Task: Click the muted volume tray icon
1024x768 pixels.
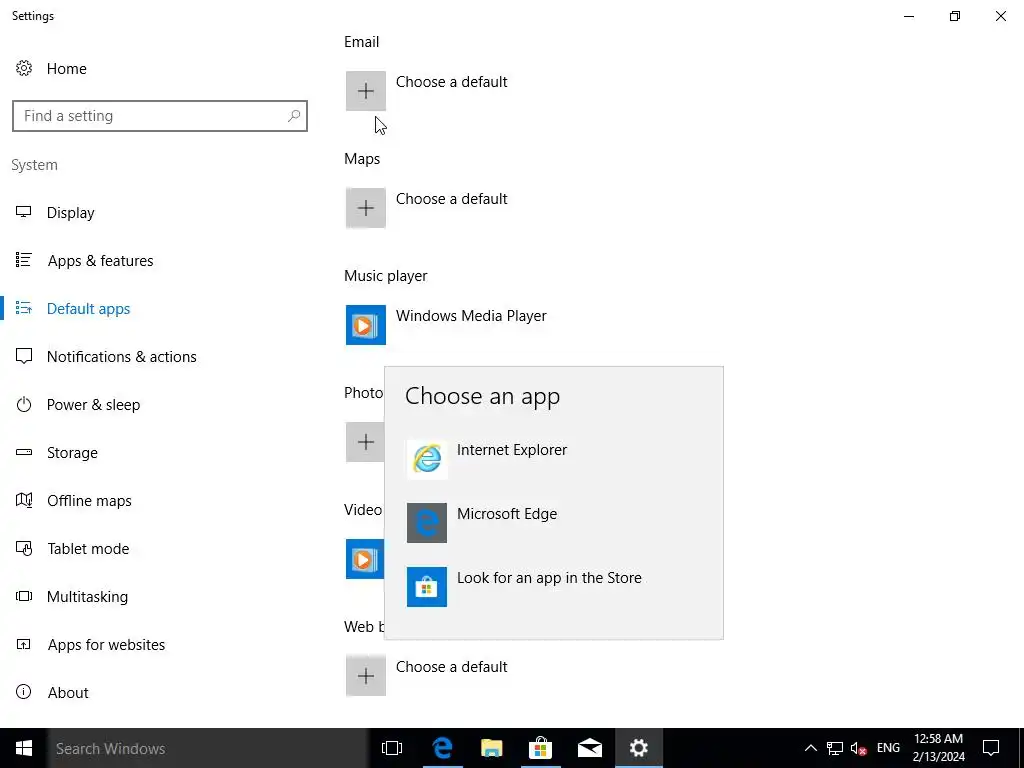Action: click(x=859, y=748)
